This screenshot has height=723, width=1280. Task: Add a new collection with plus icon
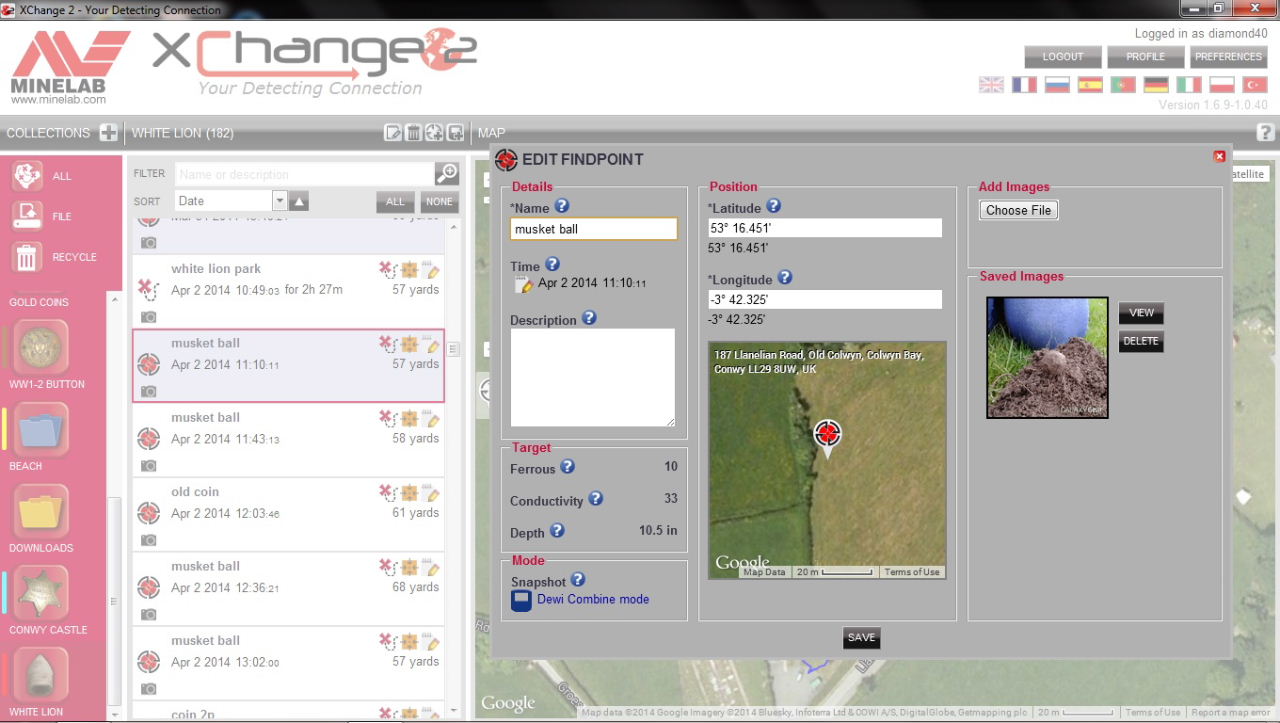(109, 133)
